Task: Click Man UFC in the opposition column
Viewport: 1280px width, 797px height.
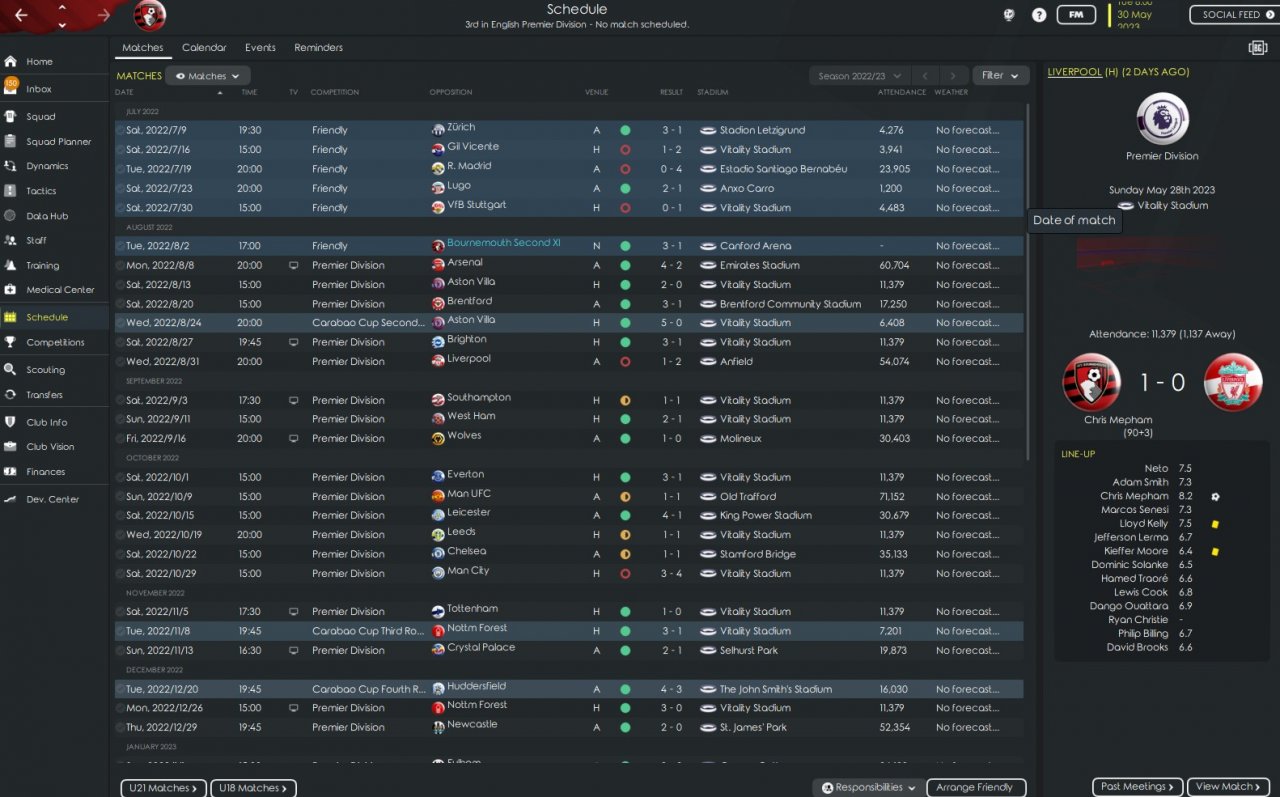Action: point(469,494)
